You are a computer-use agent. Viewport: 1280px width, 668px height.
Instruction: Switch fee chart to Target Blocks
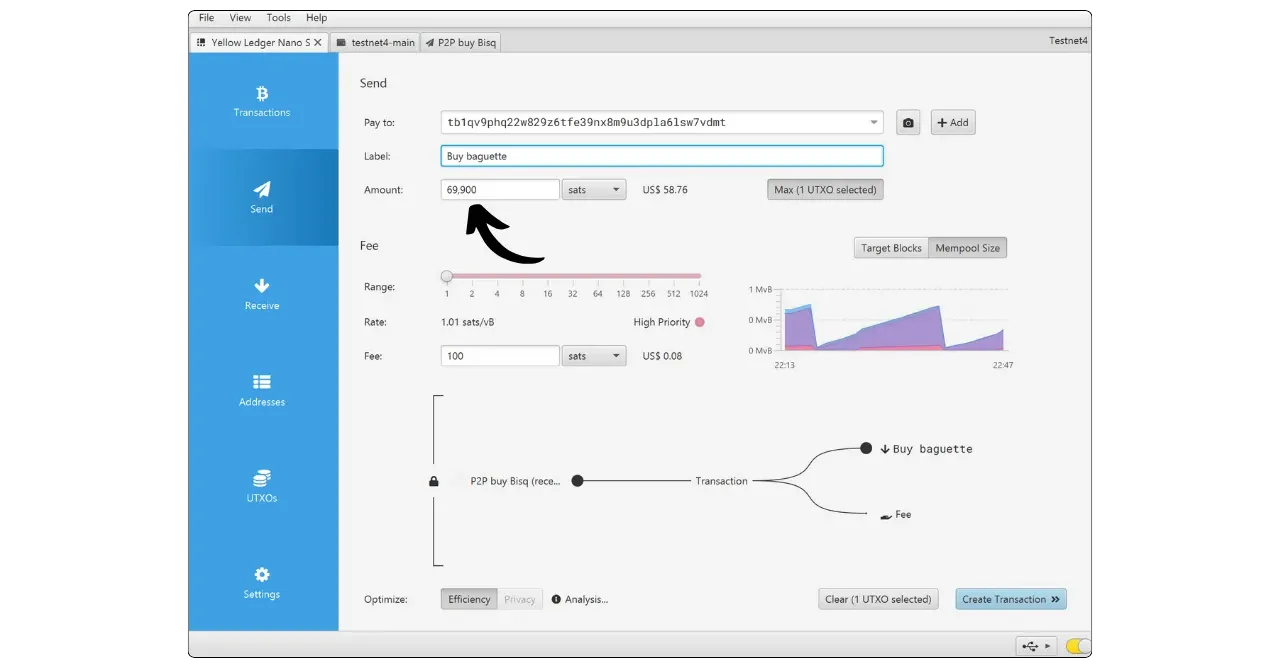[x=891, y=248]
